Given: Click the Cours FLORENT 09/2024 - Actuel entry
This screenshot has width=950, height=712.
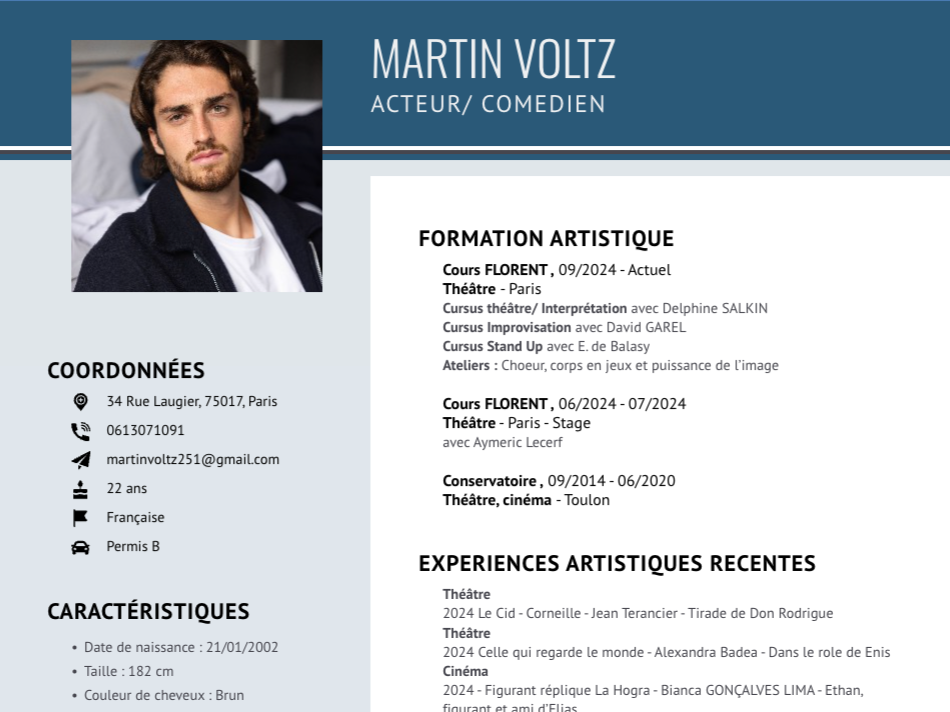Looking at the screenshot, I should coord(557,270).
